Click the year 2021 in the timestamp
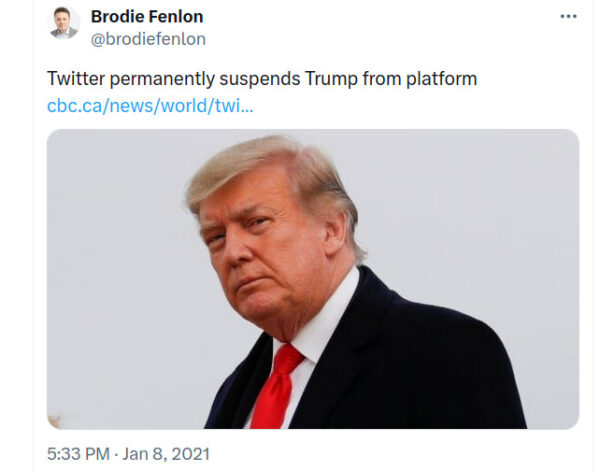 coord(191,454)
